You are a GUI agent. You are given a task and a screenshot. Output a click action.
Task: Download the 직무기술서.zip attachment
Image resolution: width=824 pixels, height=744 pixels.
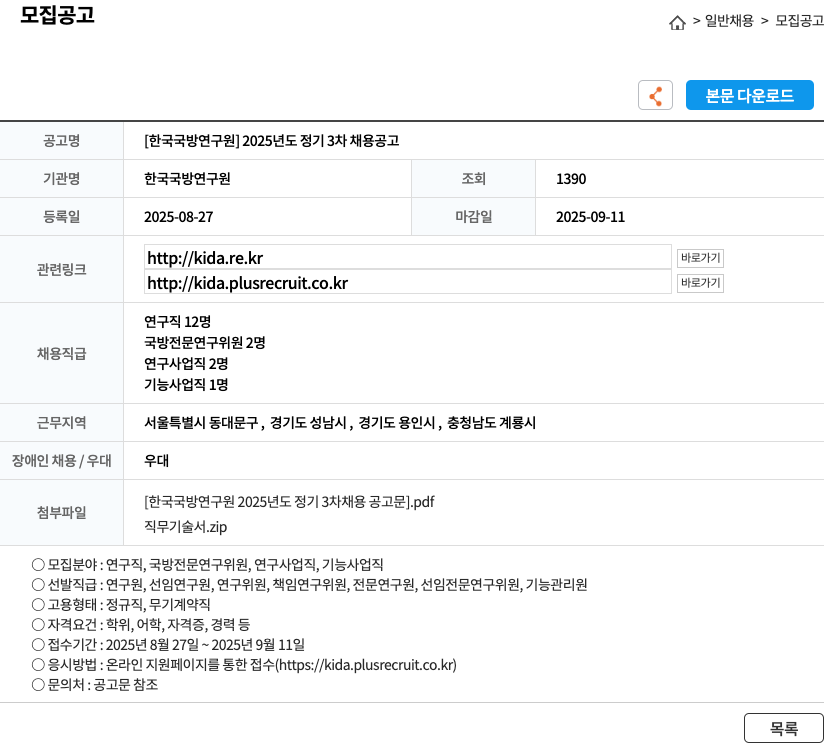(x=186, y=526)
